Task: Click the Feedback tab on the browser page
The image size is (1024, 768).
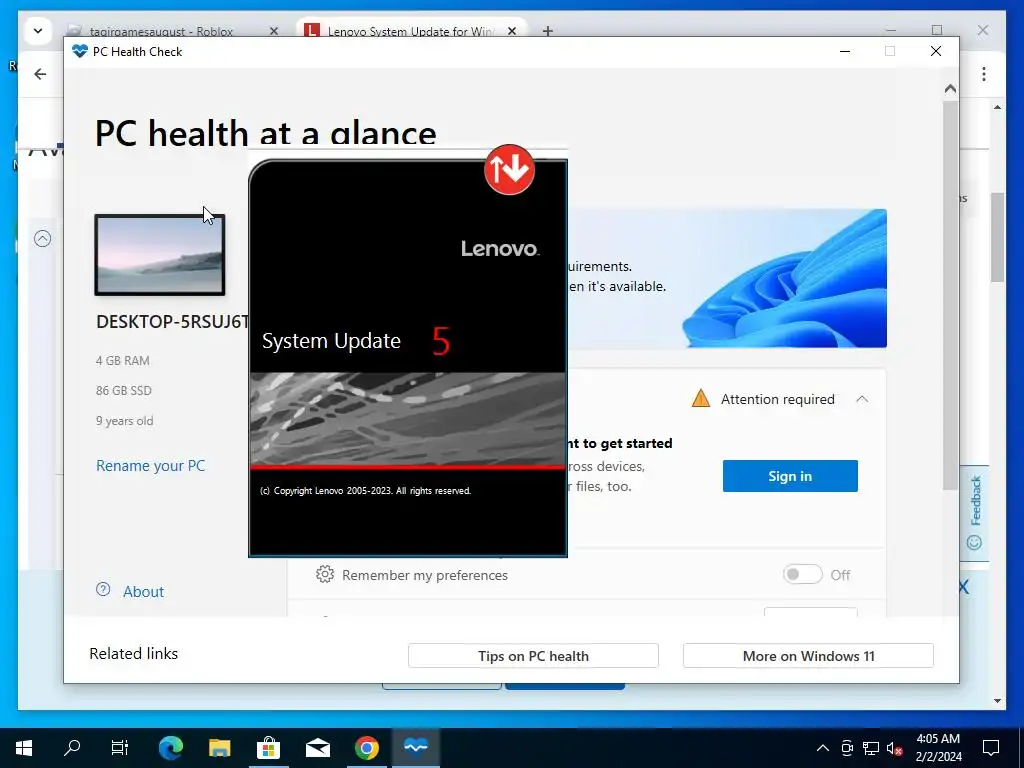Action: click(x=975, y=513)
